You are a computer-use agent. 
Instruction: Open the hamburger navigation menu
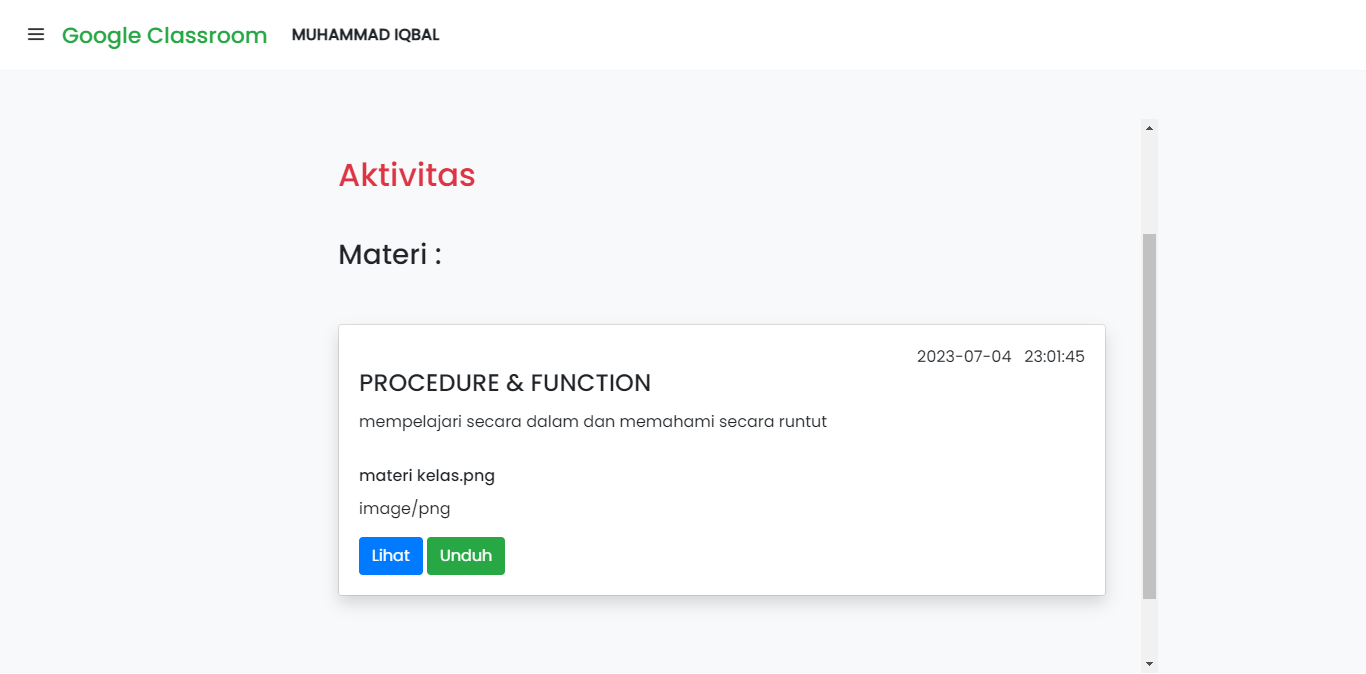click(36, 35)
